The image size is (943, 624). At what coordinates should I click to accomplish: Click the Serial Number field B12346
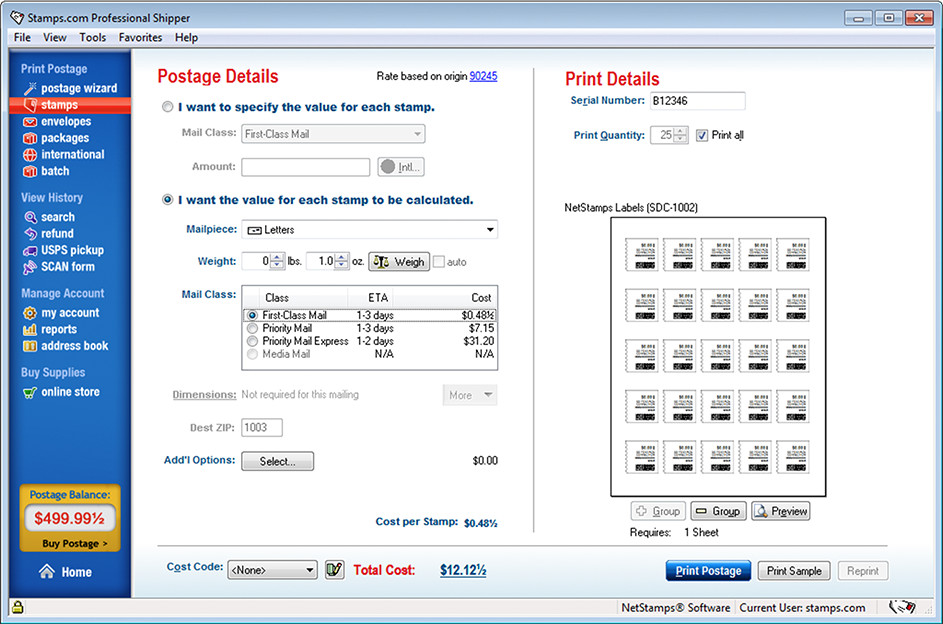[x=698, y=100]
